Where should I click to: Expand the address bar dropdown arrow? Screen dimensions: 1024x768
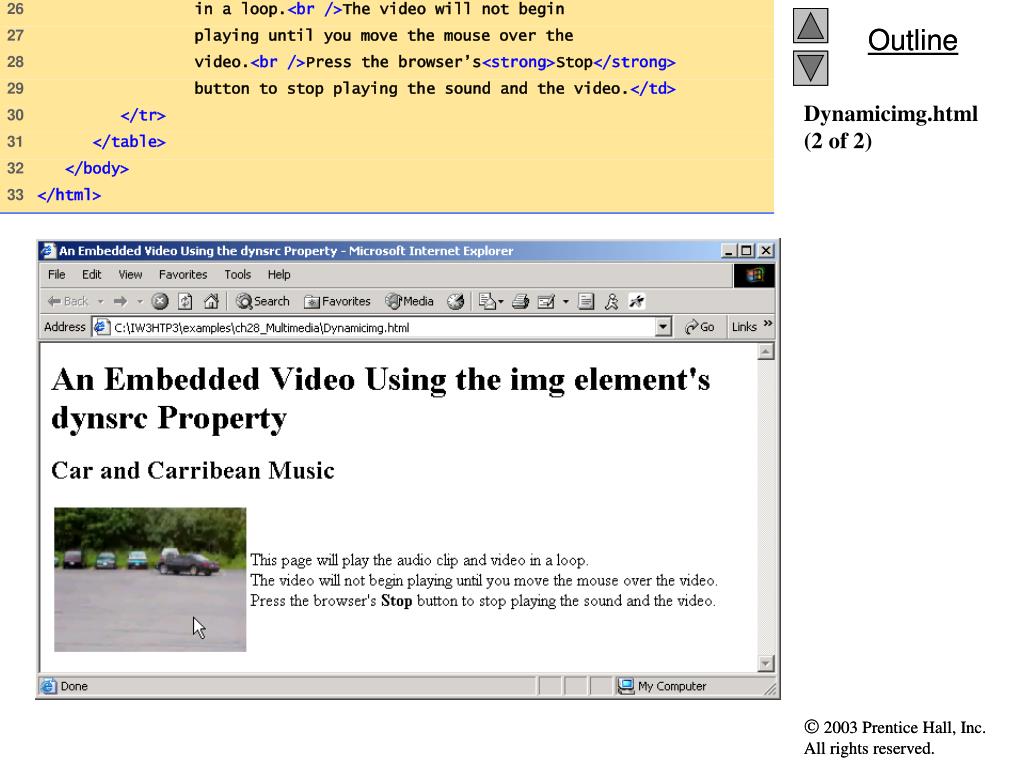coord(663,327)
